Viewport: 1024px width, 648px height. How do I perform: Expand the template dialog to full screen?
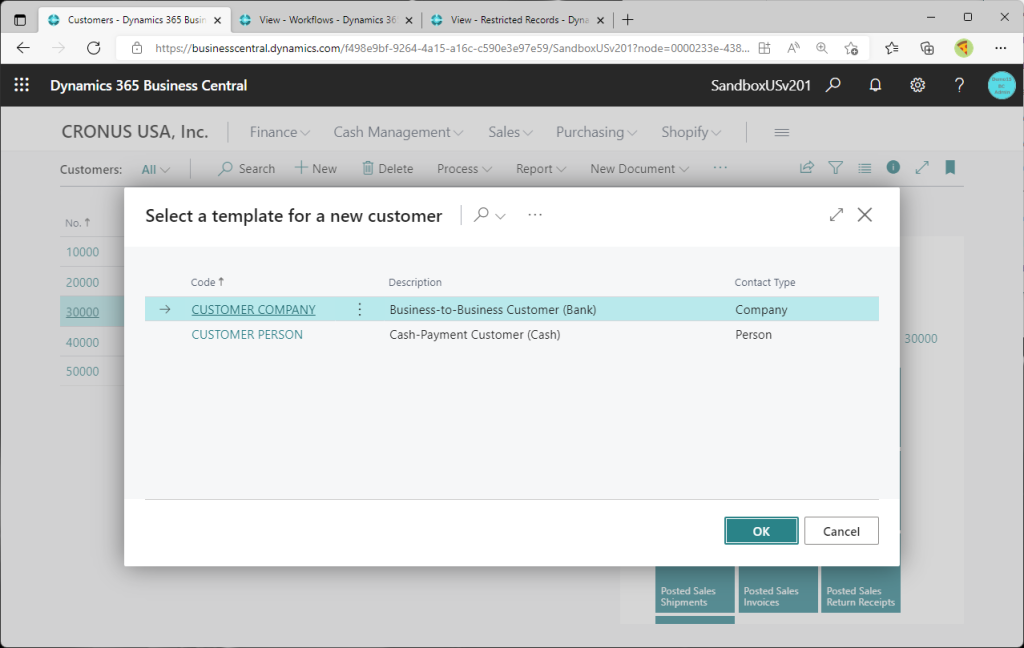point(837,214)
